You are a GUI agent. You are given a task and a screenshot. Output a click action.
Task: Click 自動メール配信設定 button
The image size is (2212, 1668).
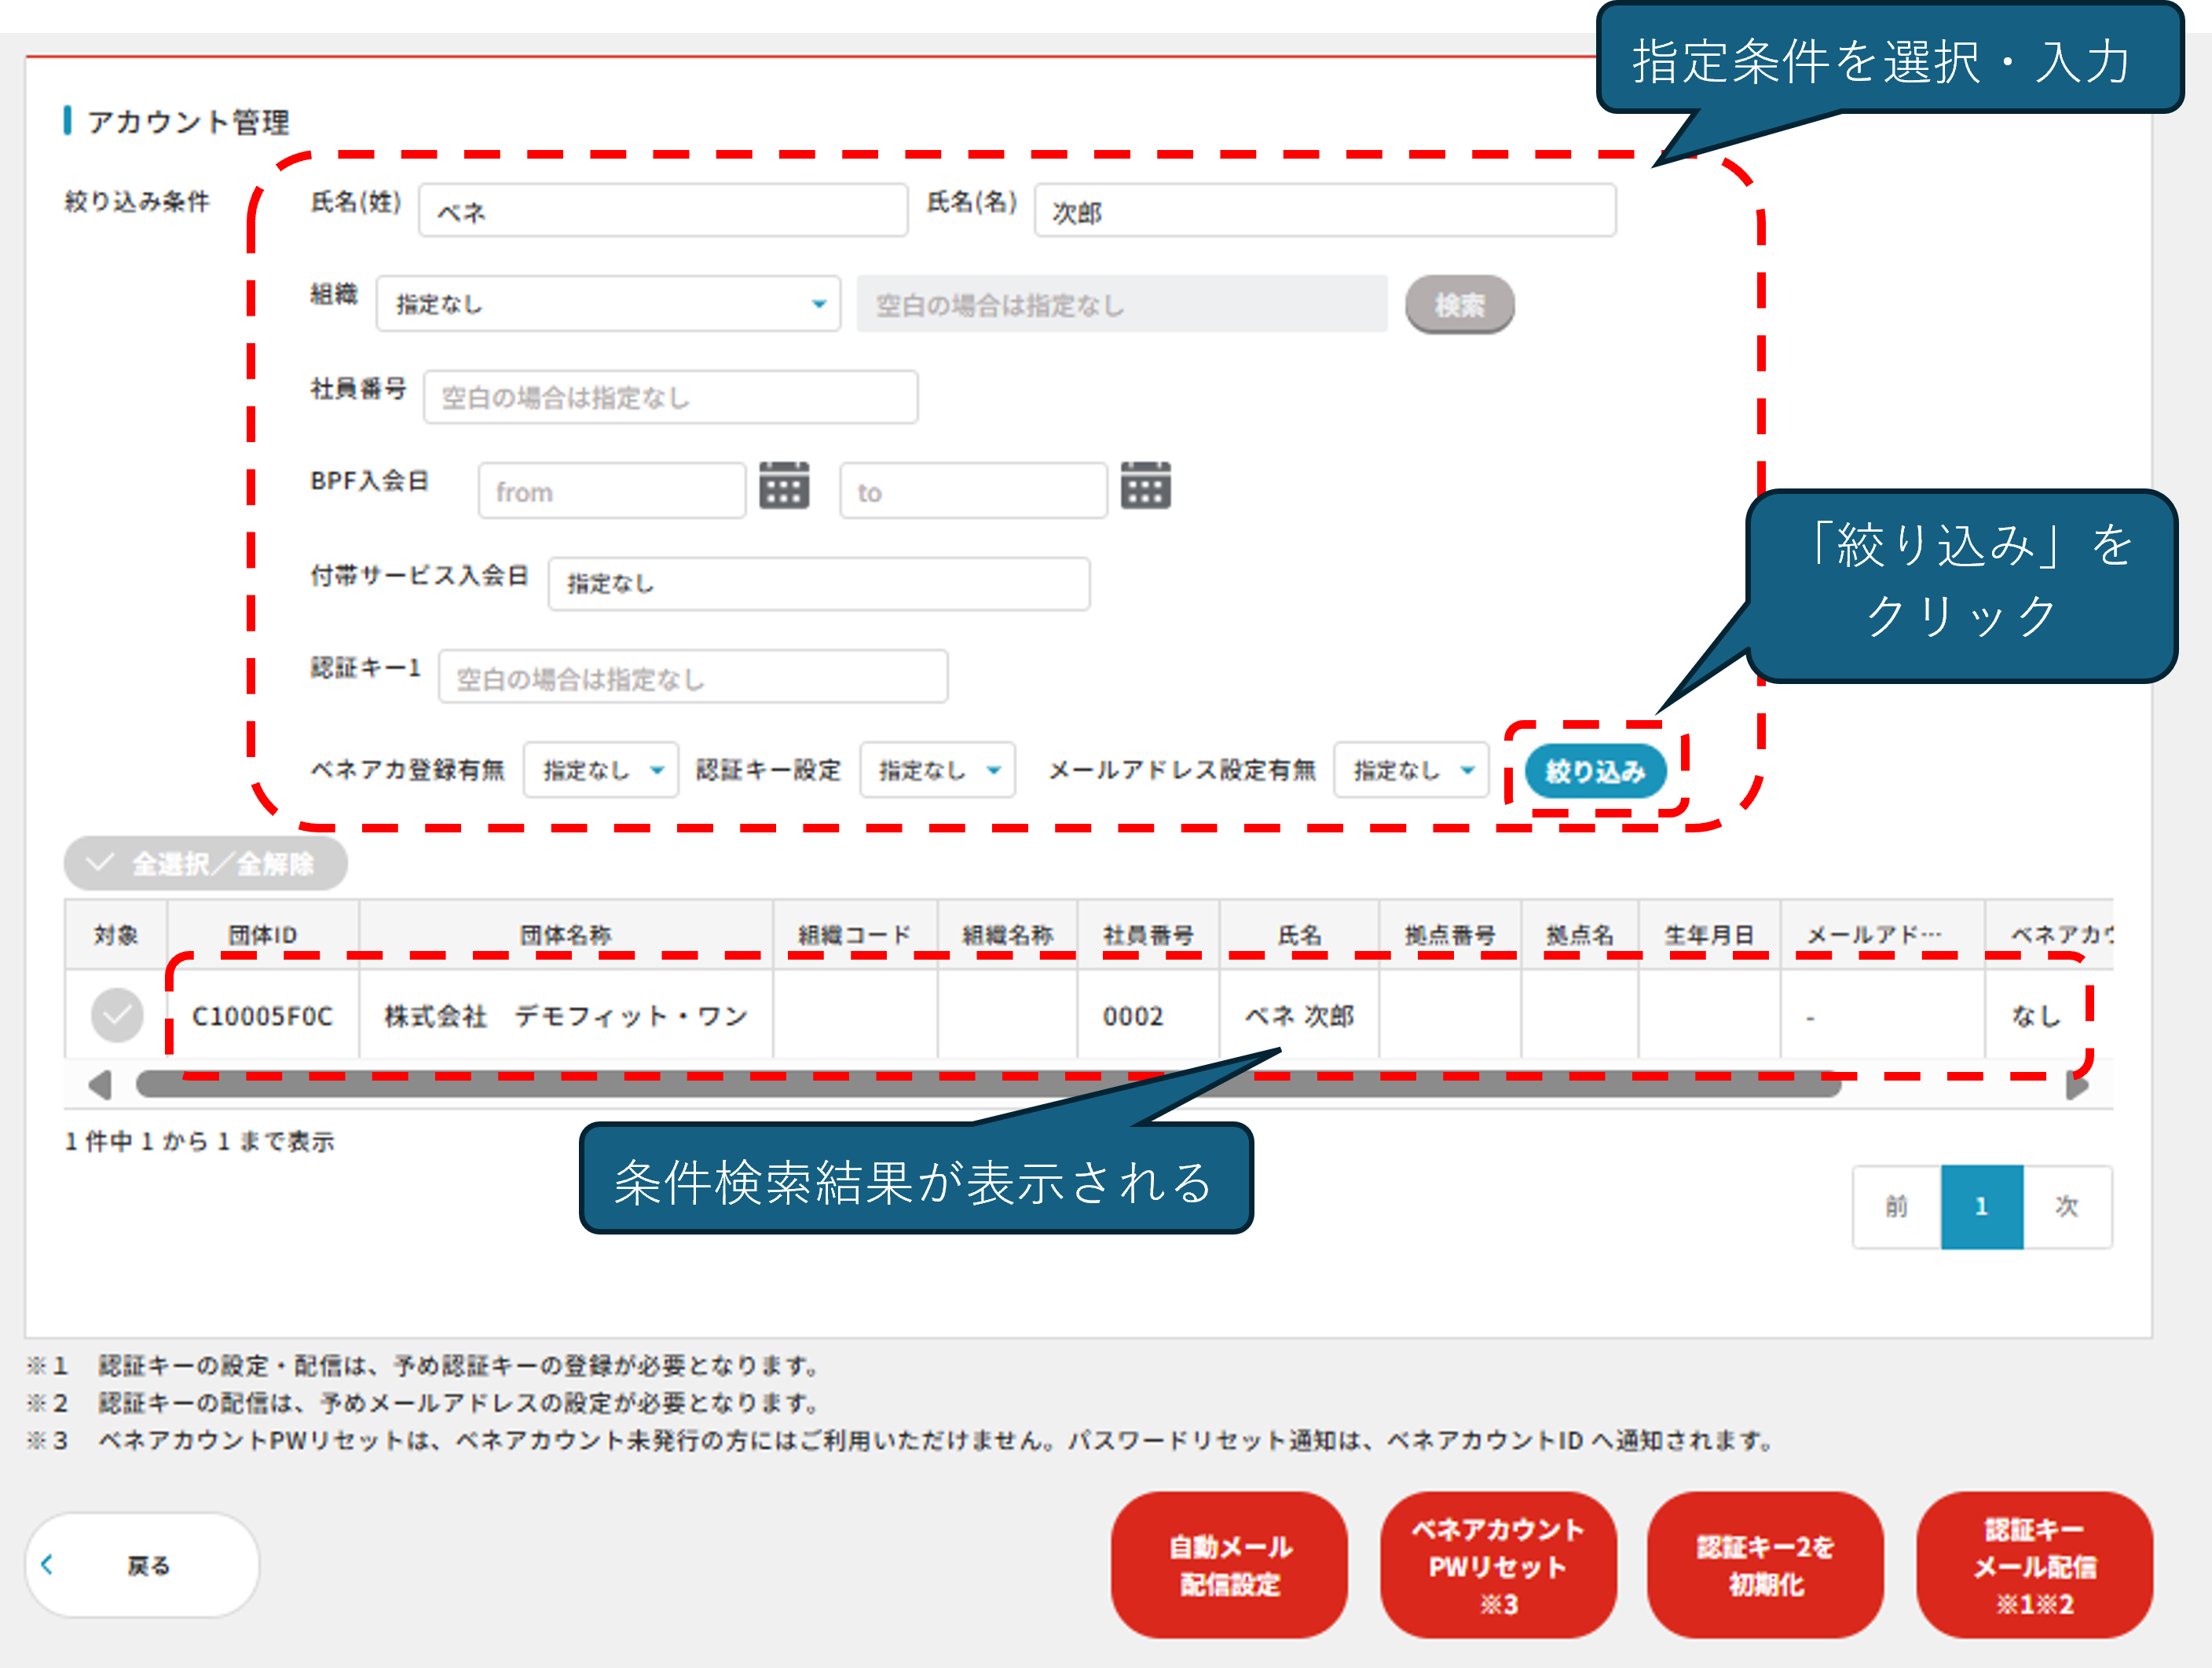1230,1565
